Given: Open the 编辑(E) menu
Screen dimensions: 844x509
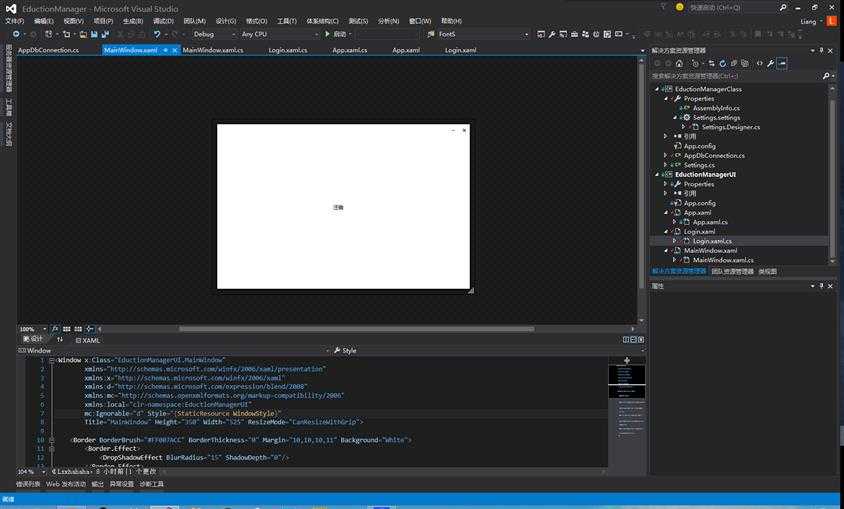Looking at the screenshot, I should [44, 21].
